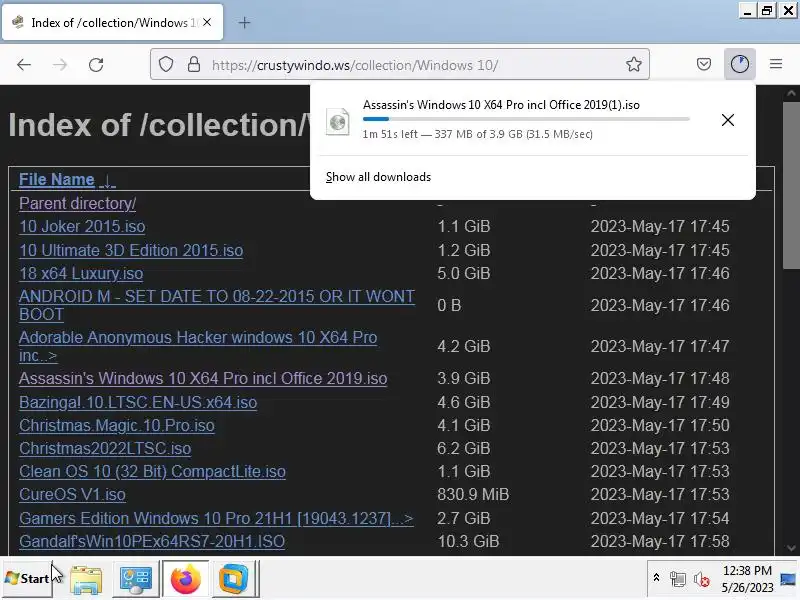The image size is (800, 600).
Task: Reload the current page
Action: pyautogui.click(x=96, y=65)
